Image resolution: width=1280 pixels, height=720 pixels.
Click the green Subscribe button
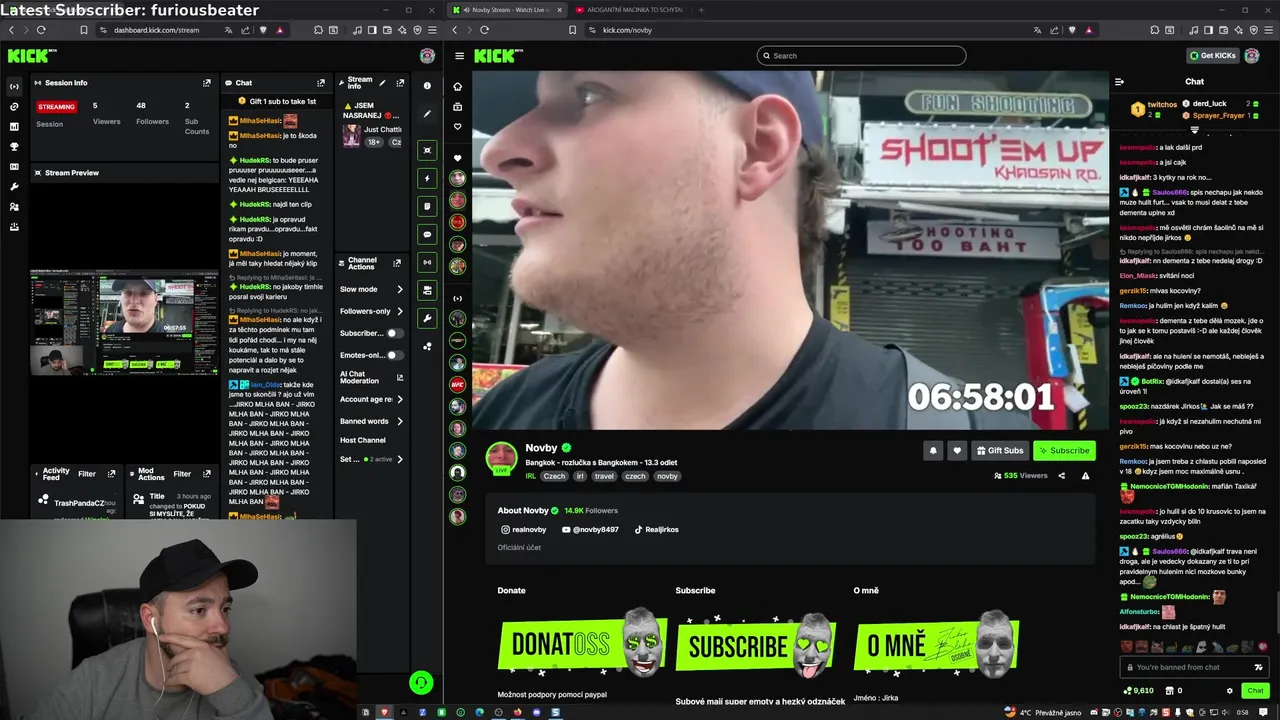point(1064,451)
